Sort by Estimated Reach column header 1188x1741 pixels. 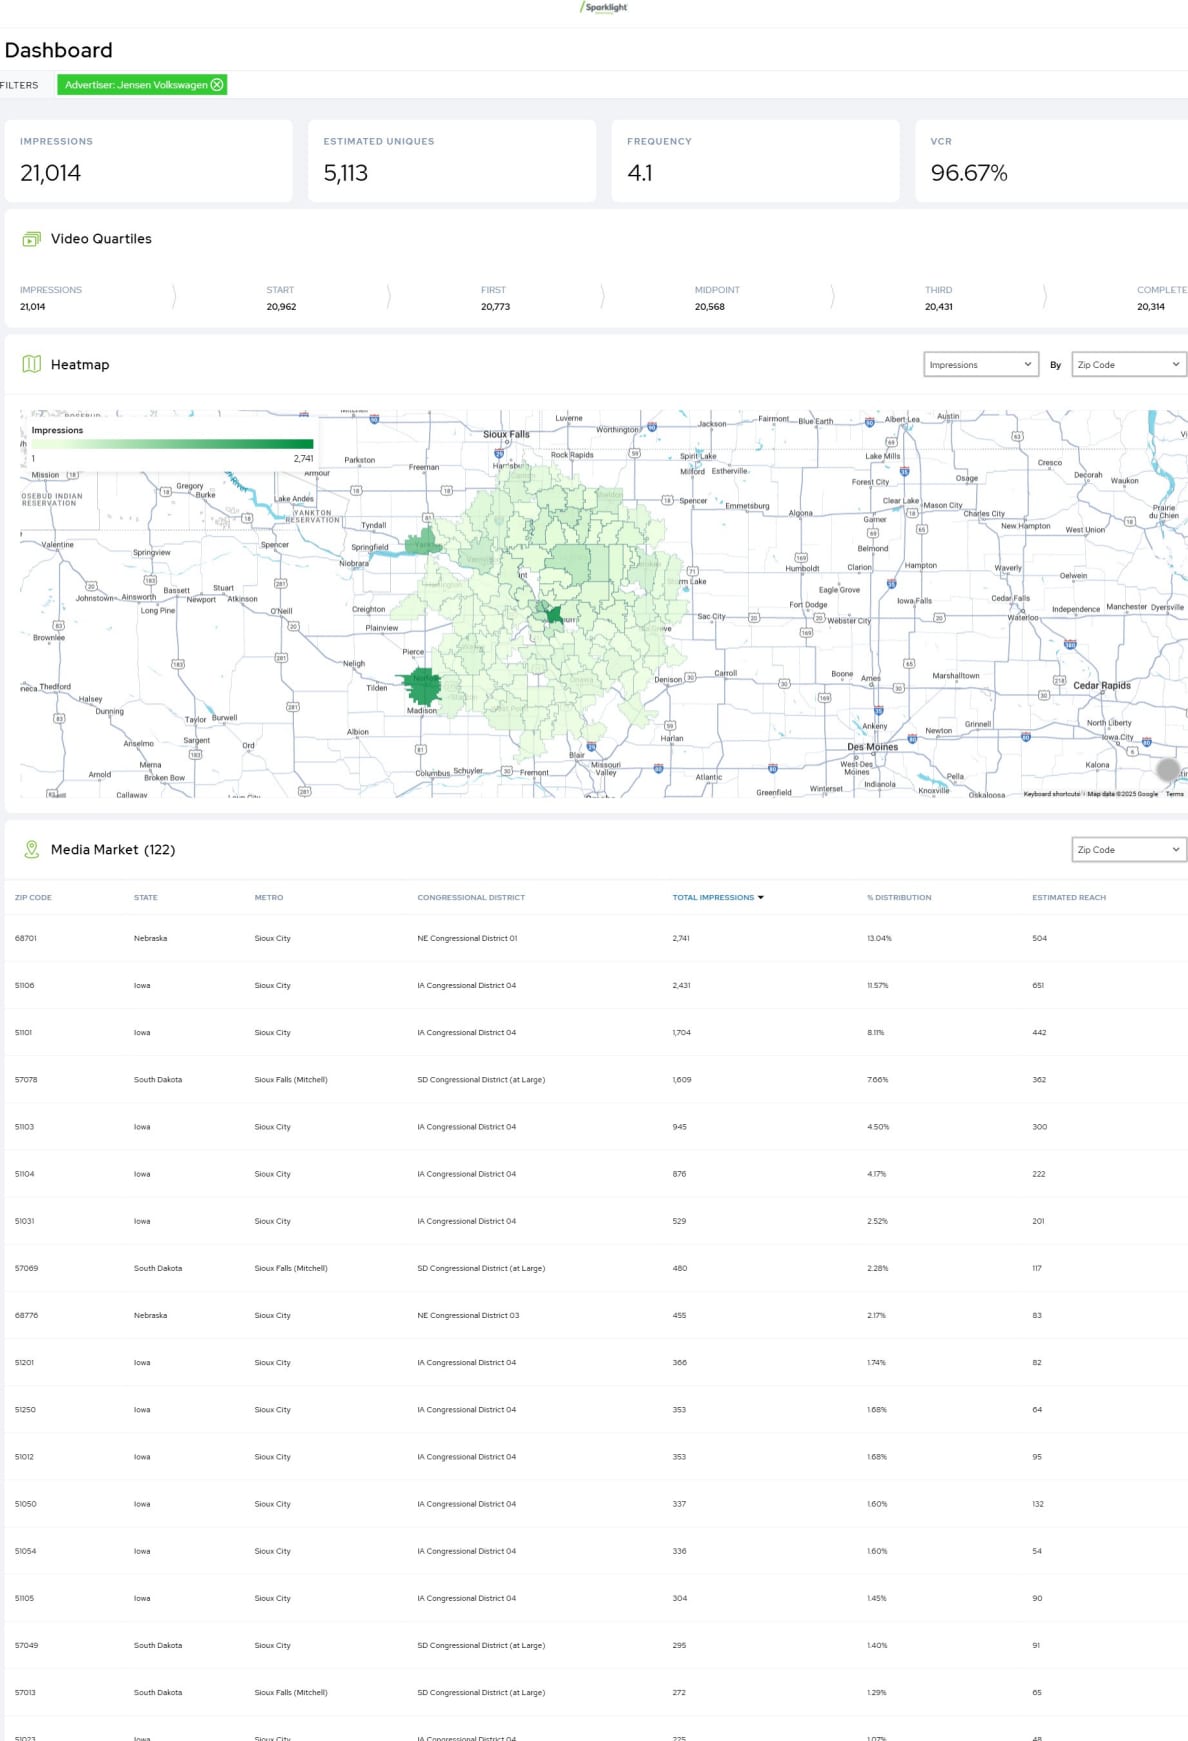tap(1069, 897)
